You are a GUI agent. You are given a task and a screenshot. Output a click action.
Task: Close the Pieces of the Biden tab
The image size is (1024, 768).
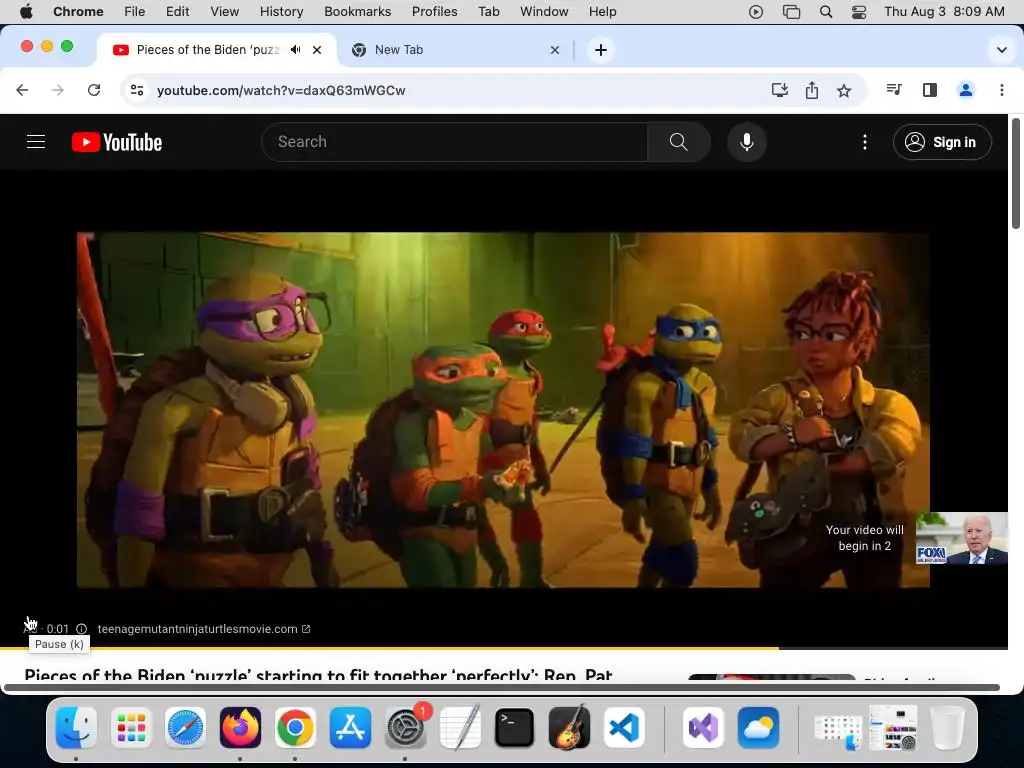click(317, 50)
